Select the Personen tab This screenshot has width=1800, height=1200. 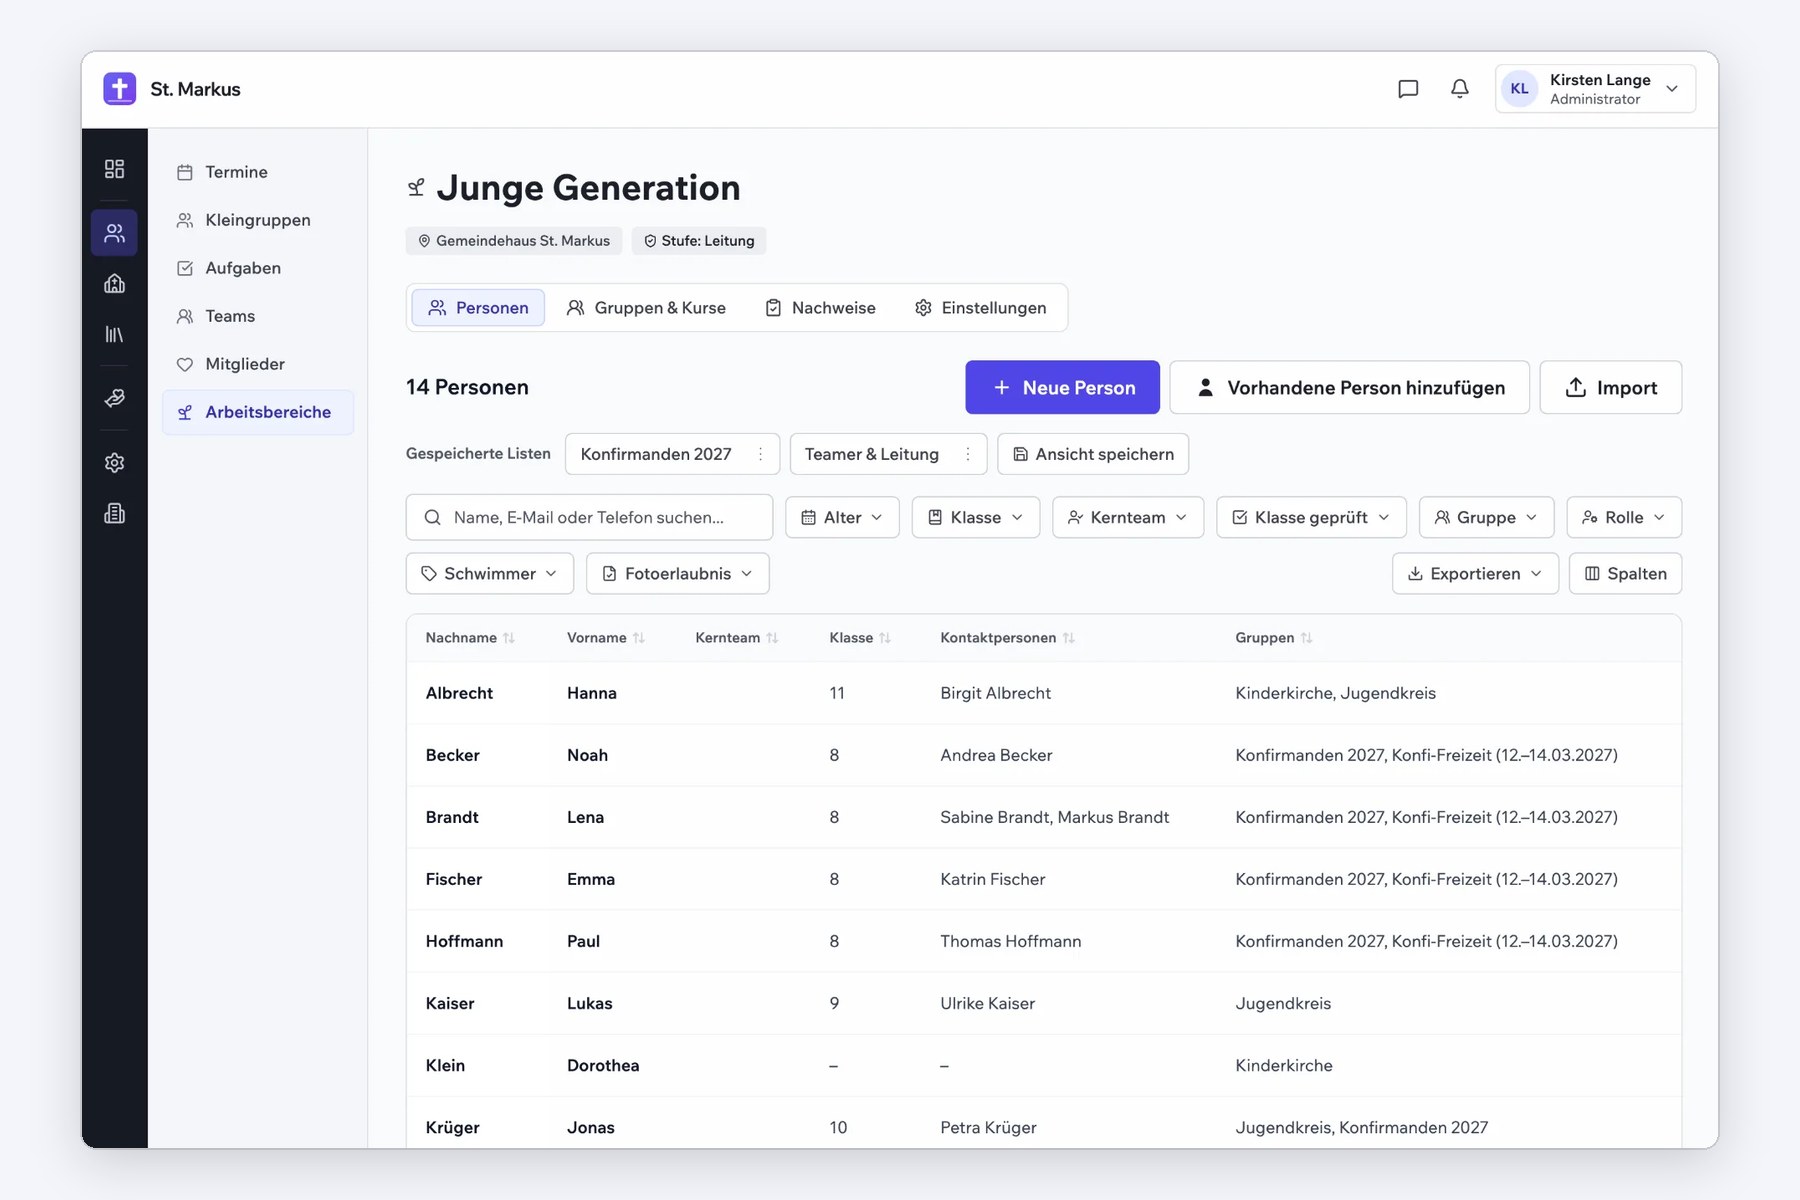(x=478, y=308)
